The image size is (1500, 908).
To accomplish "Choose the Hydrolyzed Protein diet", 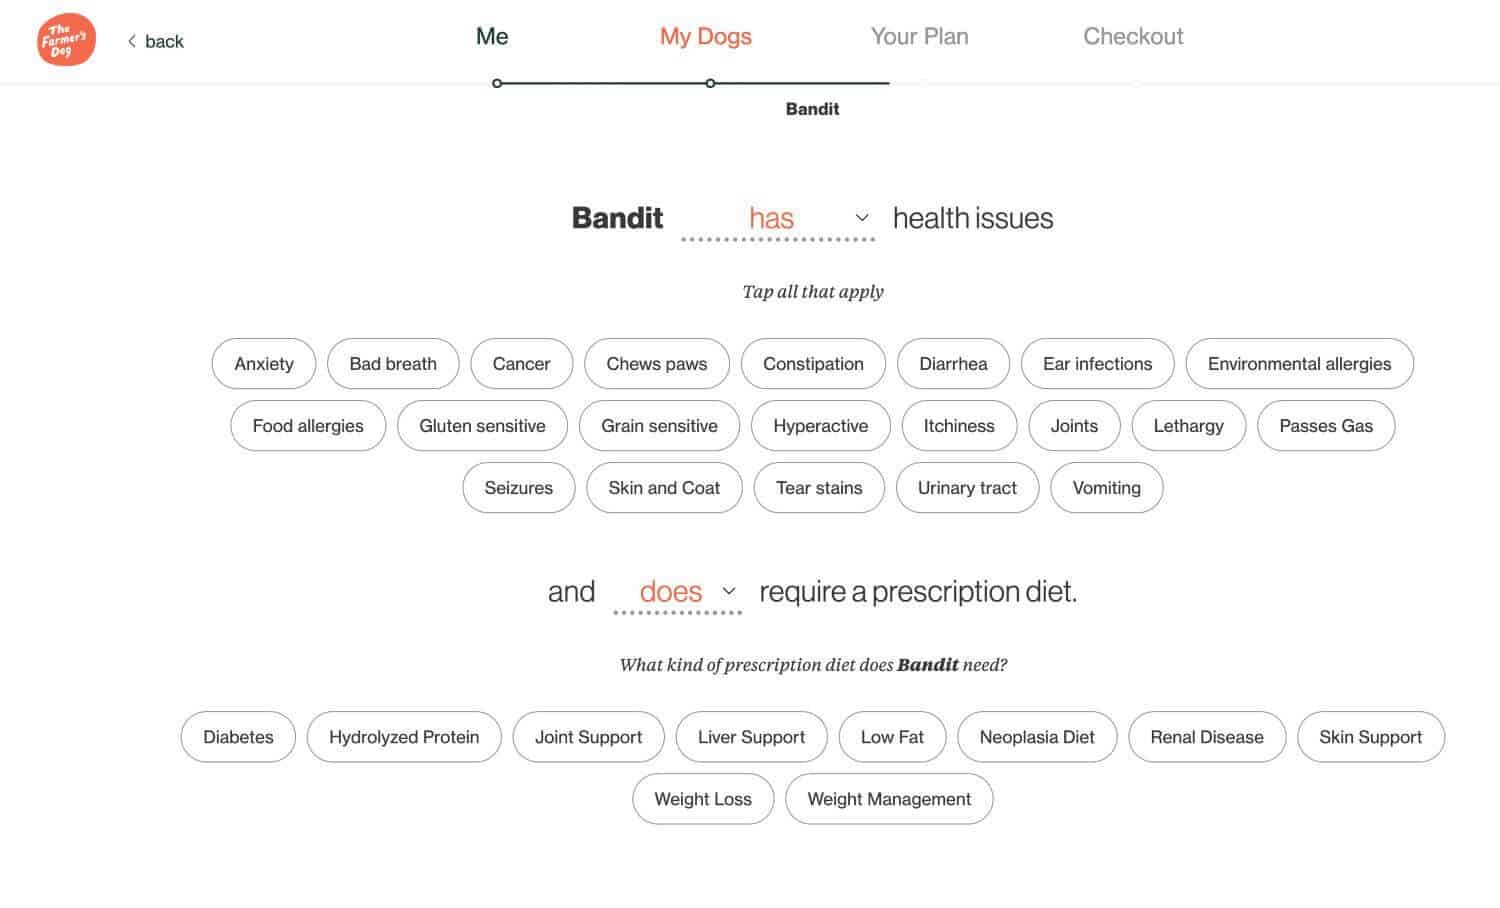I will click(x=404, y=737).
